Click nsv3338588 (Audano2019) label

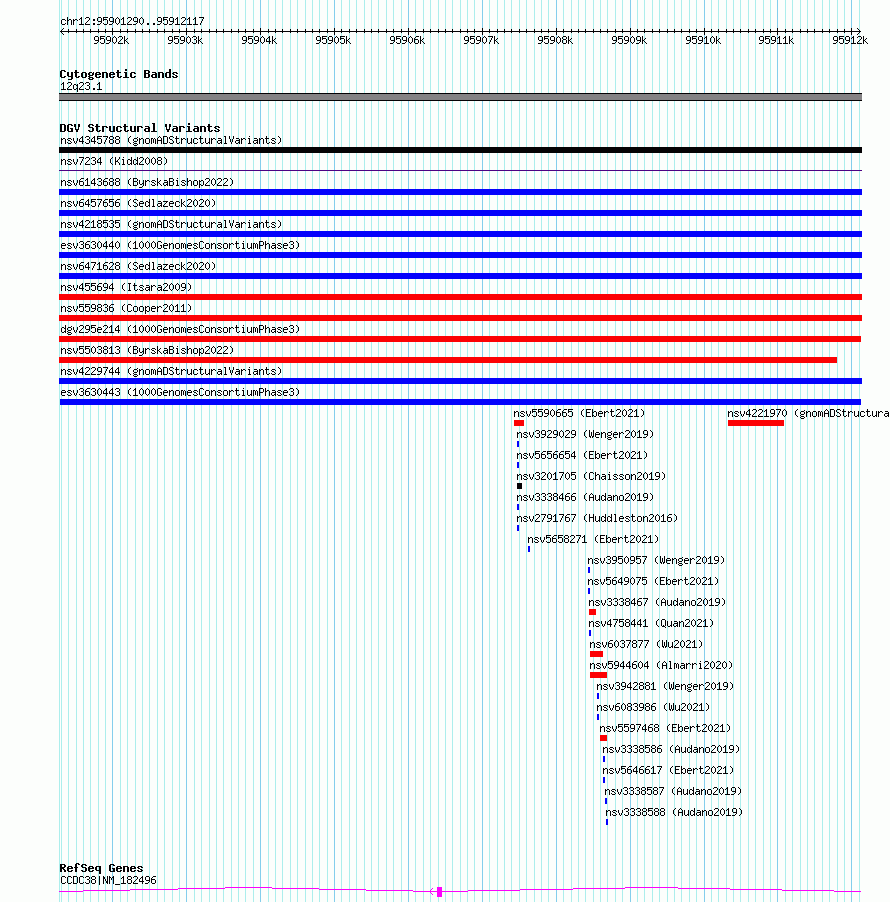tap(674, 812)
